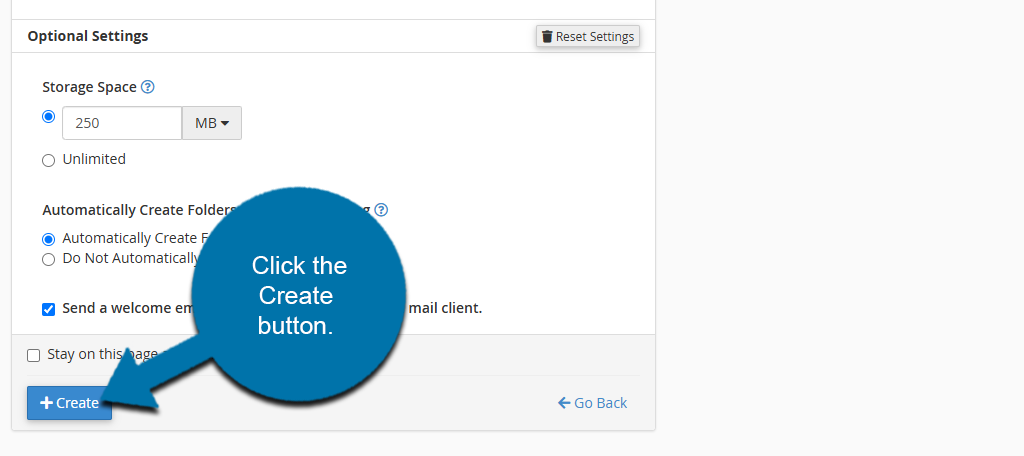Click the blue Create button callout bubble
The height and width of the screenshot is (456, 1024).
[x=298, y=295]
